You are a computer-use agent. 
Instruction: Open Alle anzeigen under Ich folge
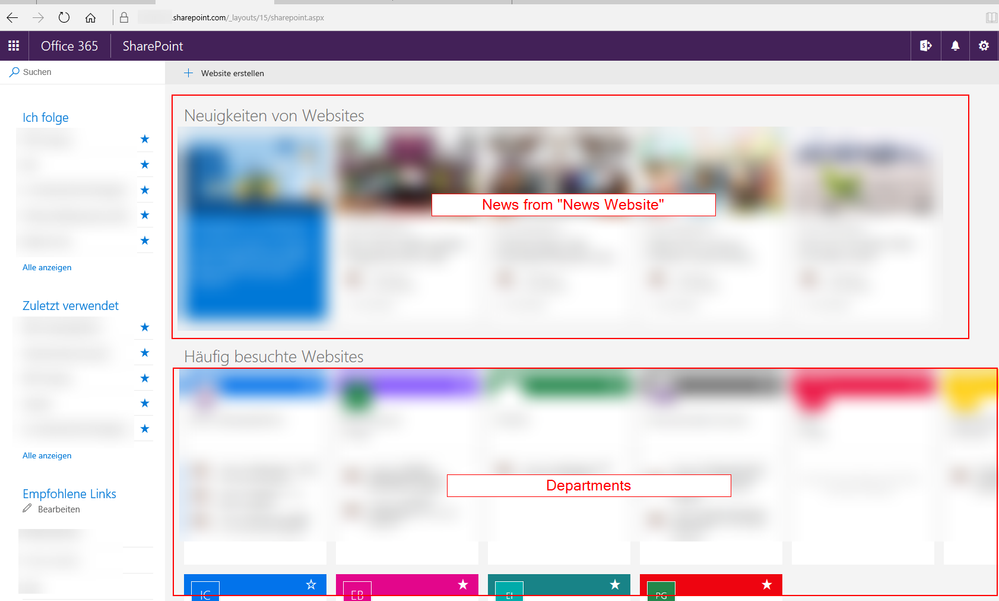point(45,267)
